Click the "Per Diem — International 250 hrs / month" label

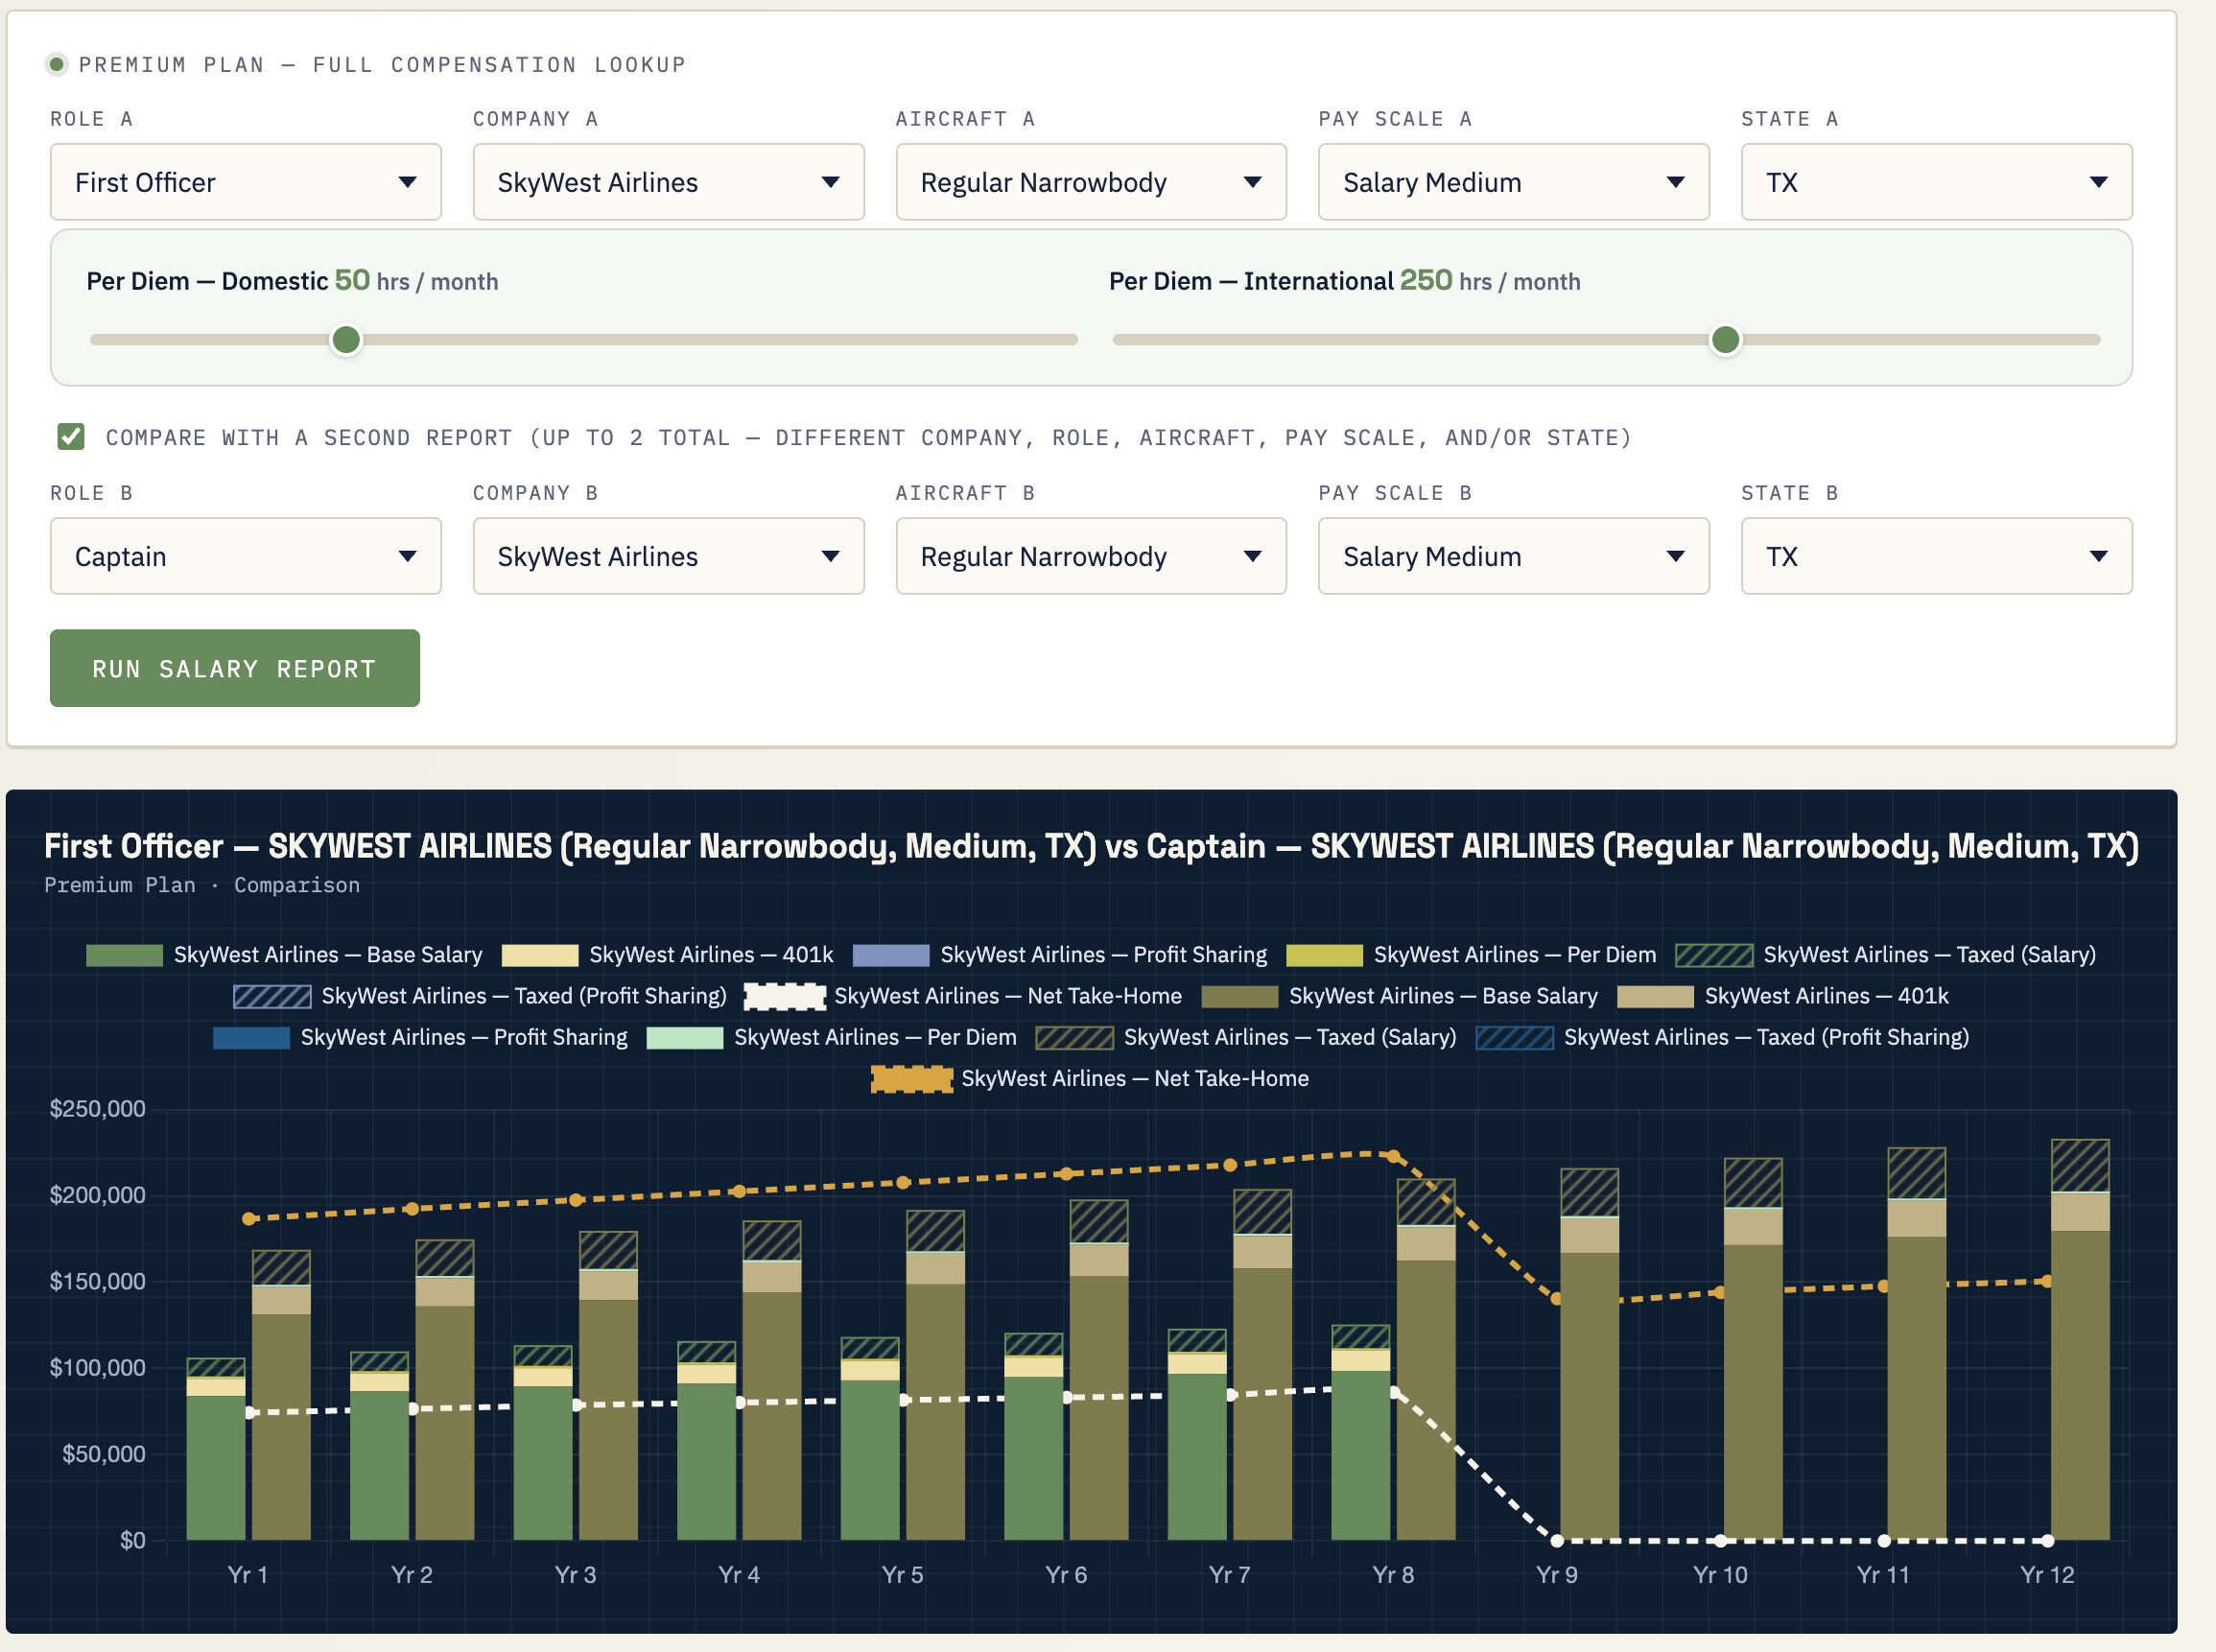point(1345,281)
